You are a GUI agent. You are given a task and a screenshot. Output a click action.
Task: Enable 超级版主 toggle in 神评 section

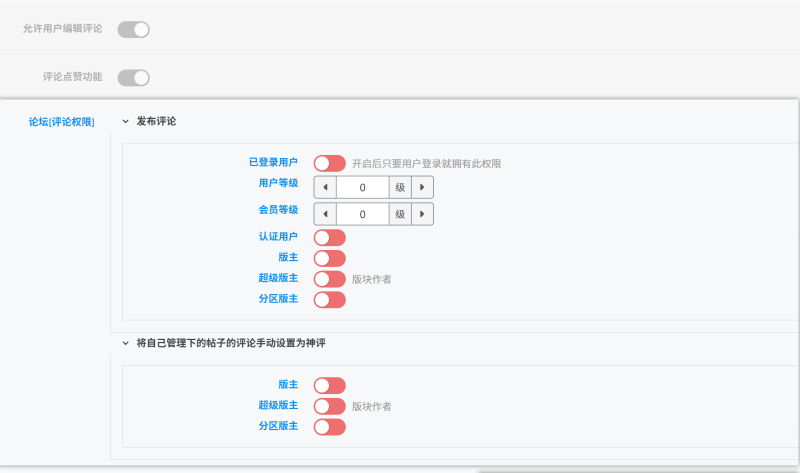[x=329, y=406]
